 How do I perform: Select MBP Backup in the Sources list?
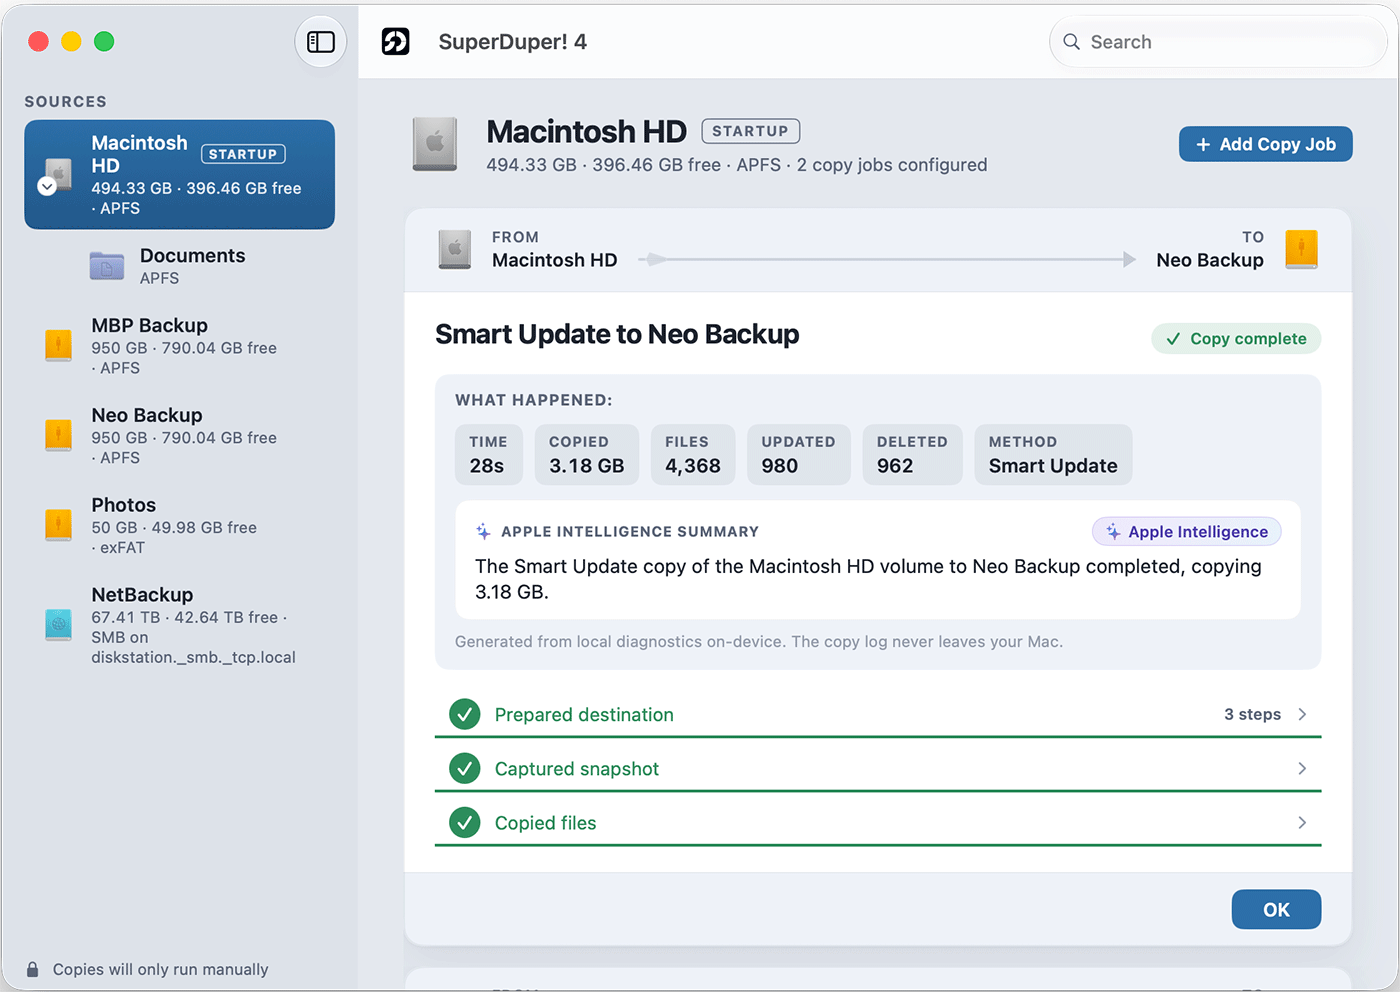click(x=180, y=346)
